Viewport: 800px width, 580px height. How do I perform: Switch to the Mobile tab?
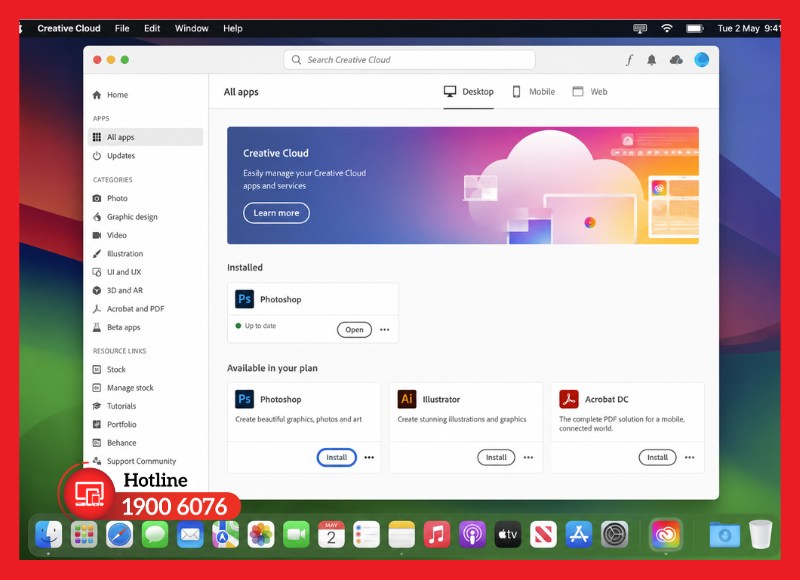point(534,92)
